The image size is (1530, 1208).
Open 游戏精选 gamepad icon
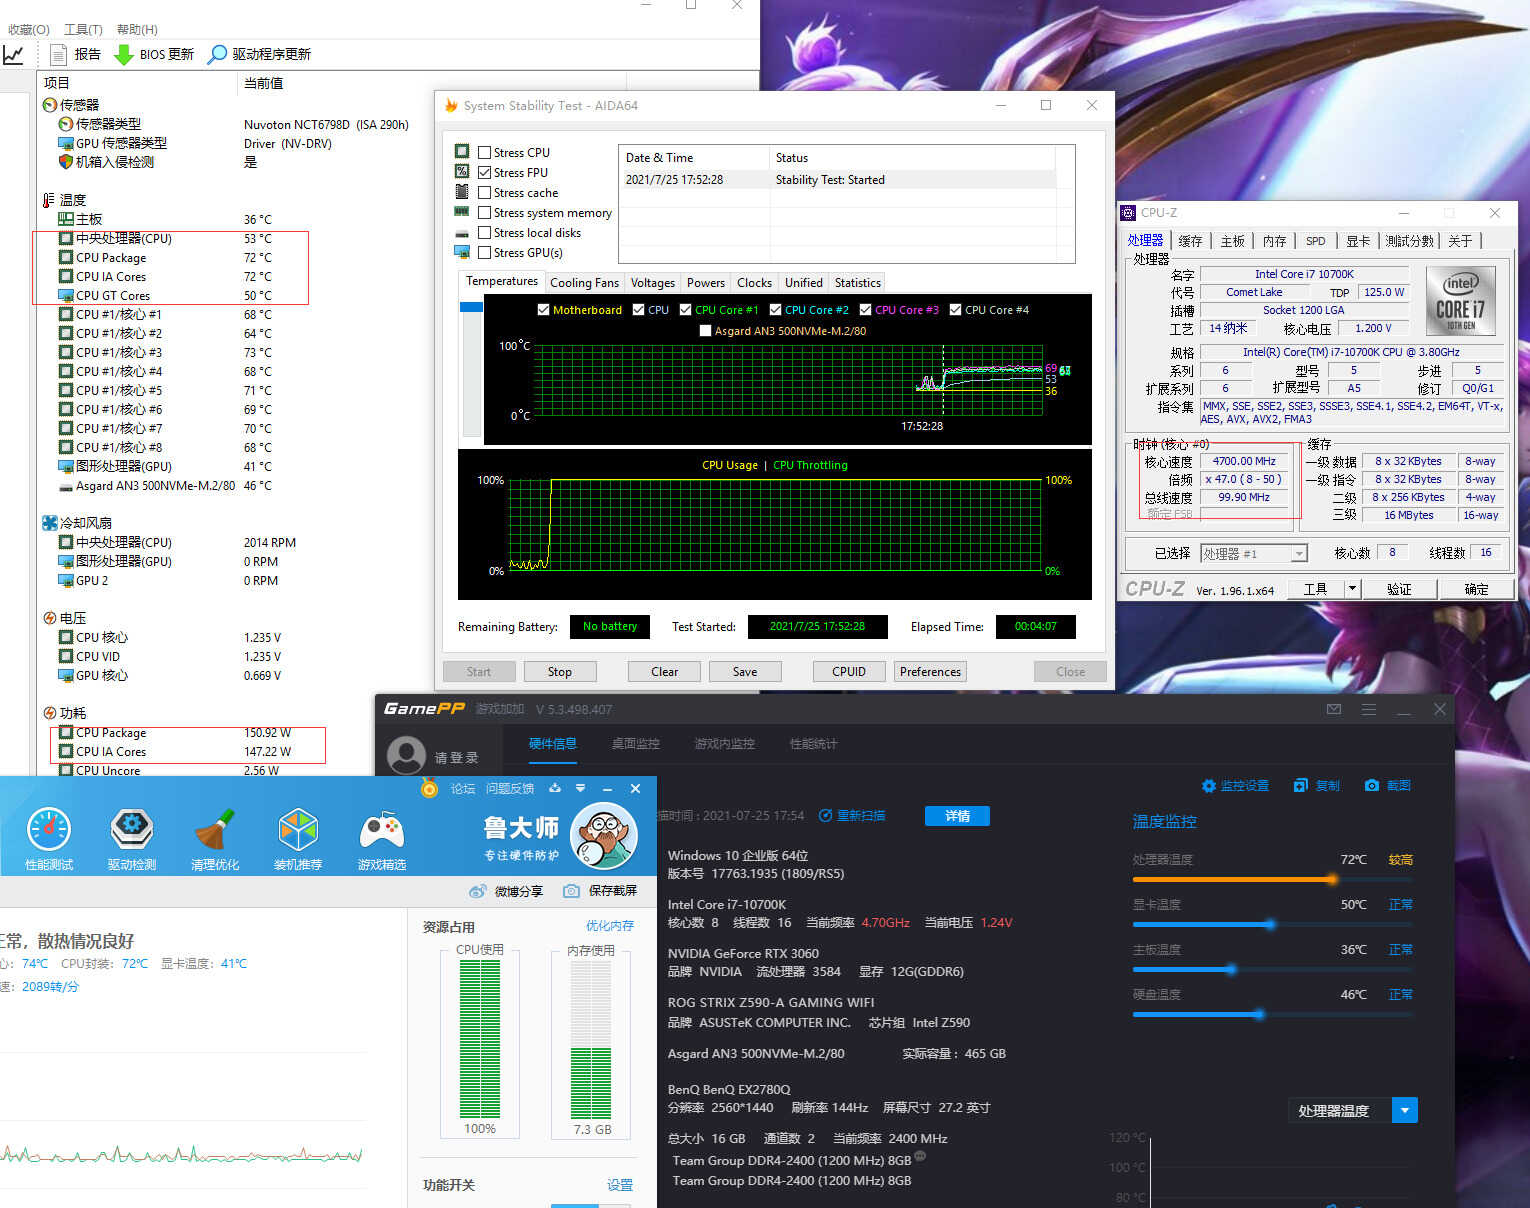click(x=381, y=829)
